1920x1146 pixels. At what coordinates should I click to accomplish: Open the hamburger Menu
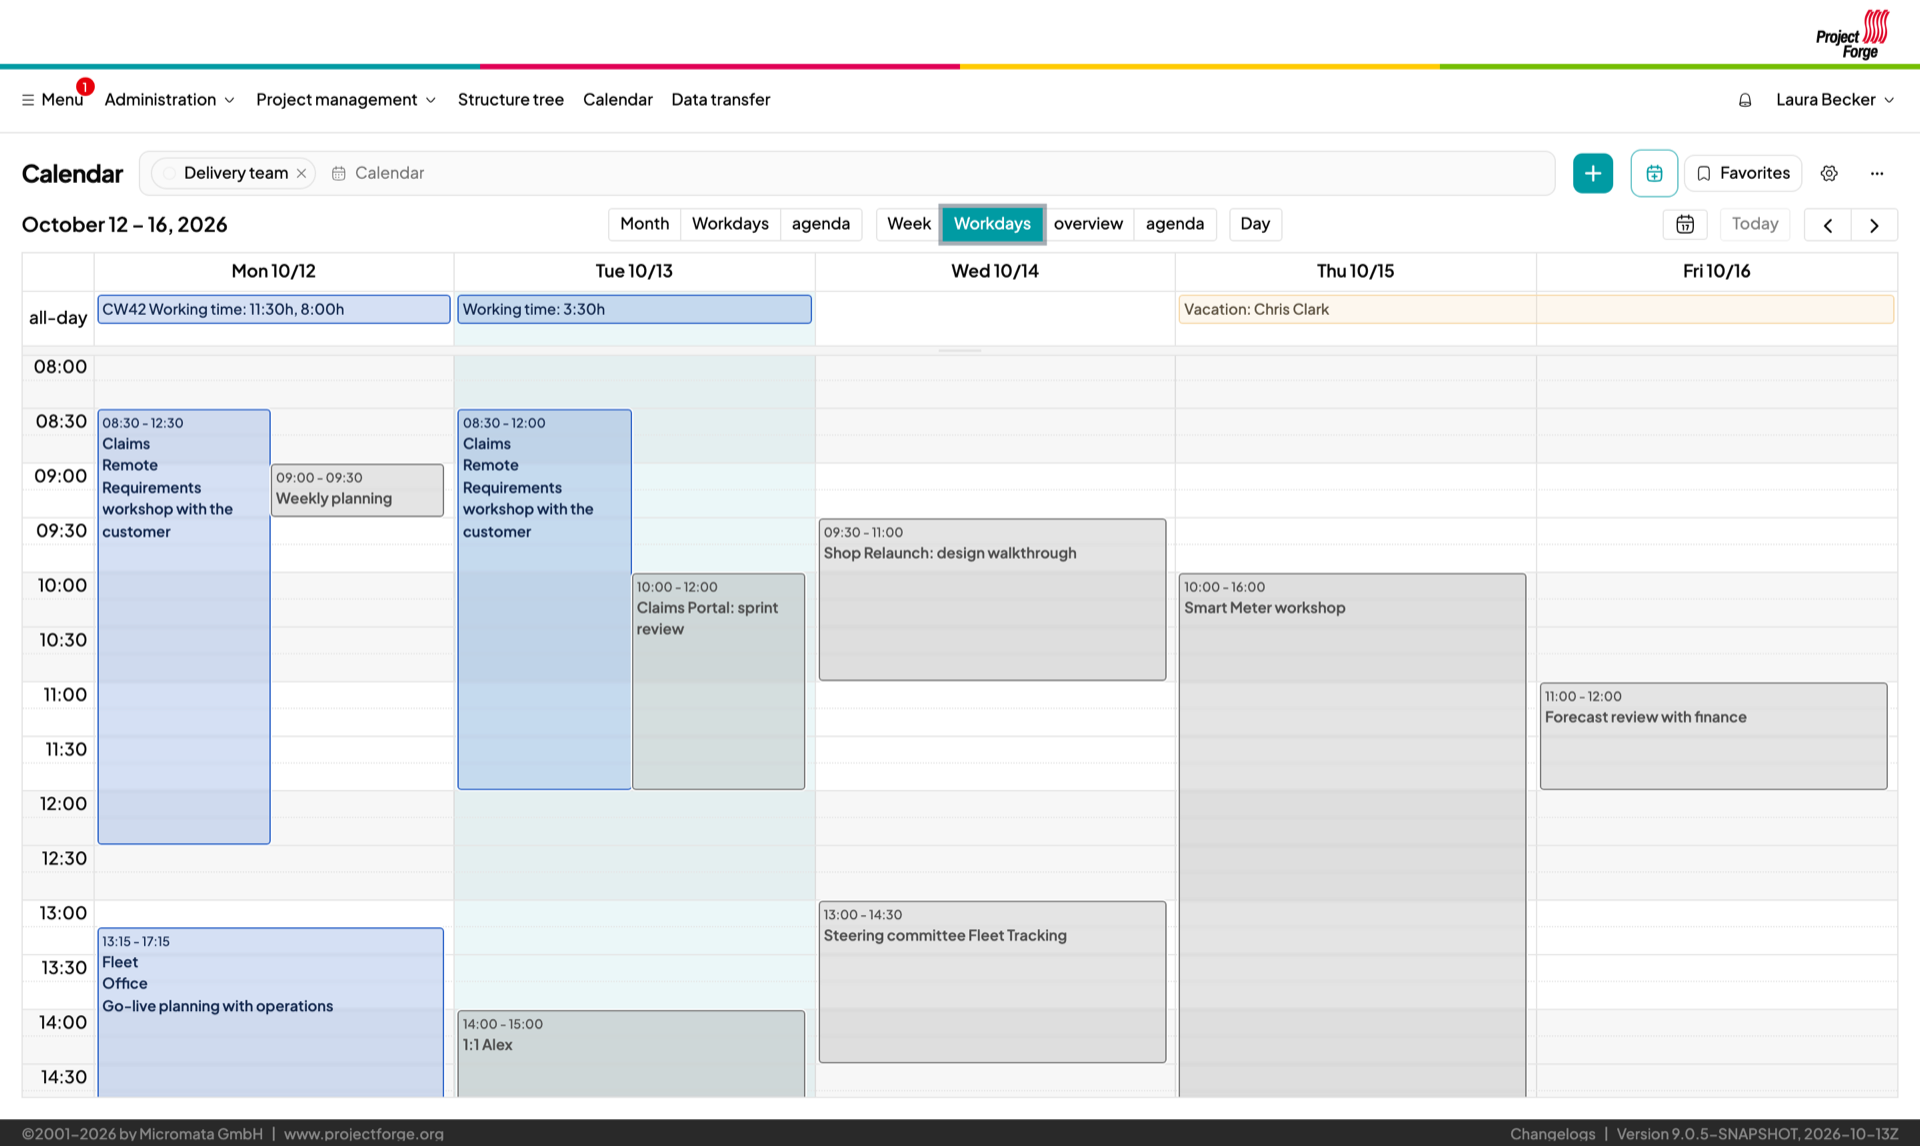[x=52, y=99]
